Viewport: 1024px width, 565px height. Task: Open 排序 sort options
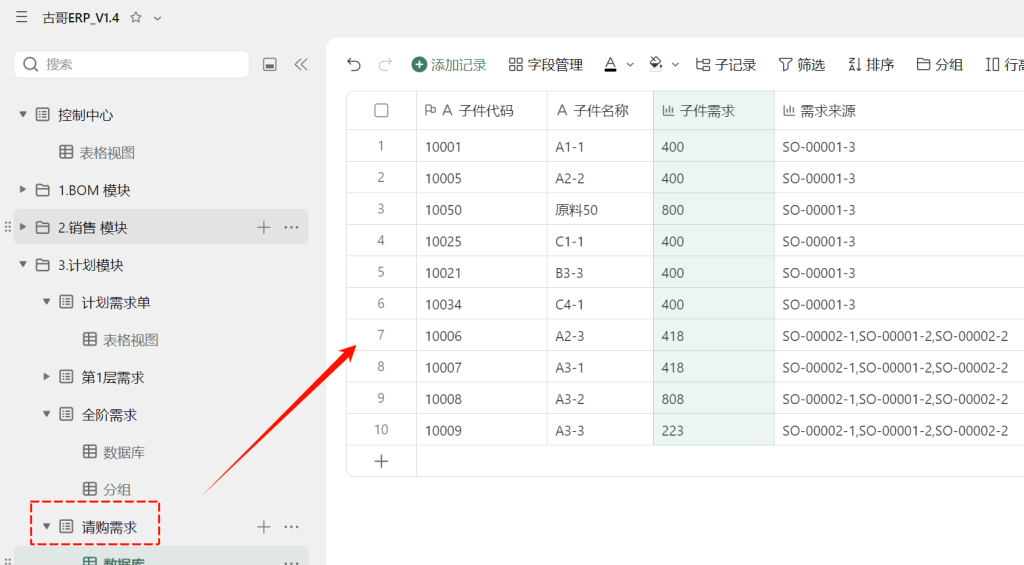[x=871, y=65]
